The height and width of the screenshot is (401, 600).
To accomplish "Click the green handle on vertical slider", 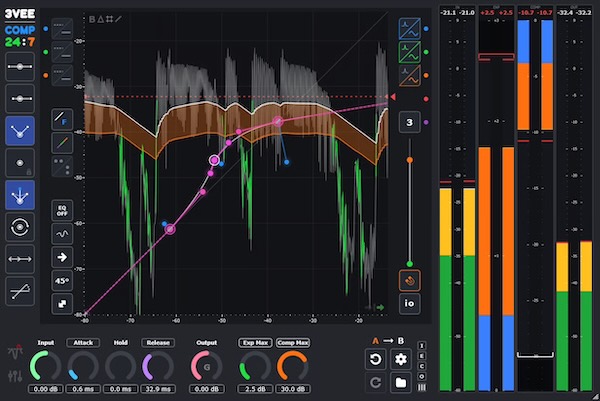I will [x=409, y=264].
